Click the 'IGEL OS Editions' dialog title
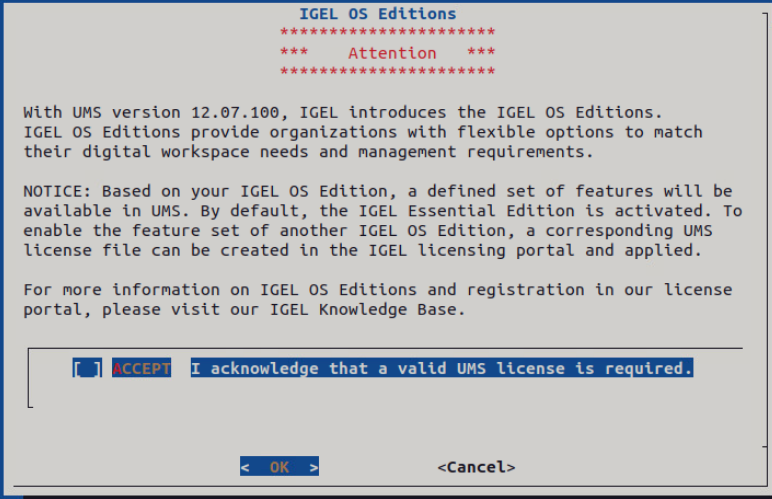Viewport: 772px width, 499px height. pyautogui.click(x=378, y=14)
